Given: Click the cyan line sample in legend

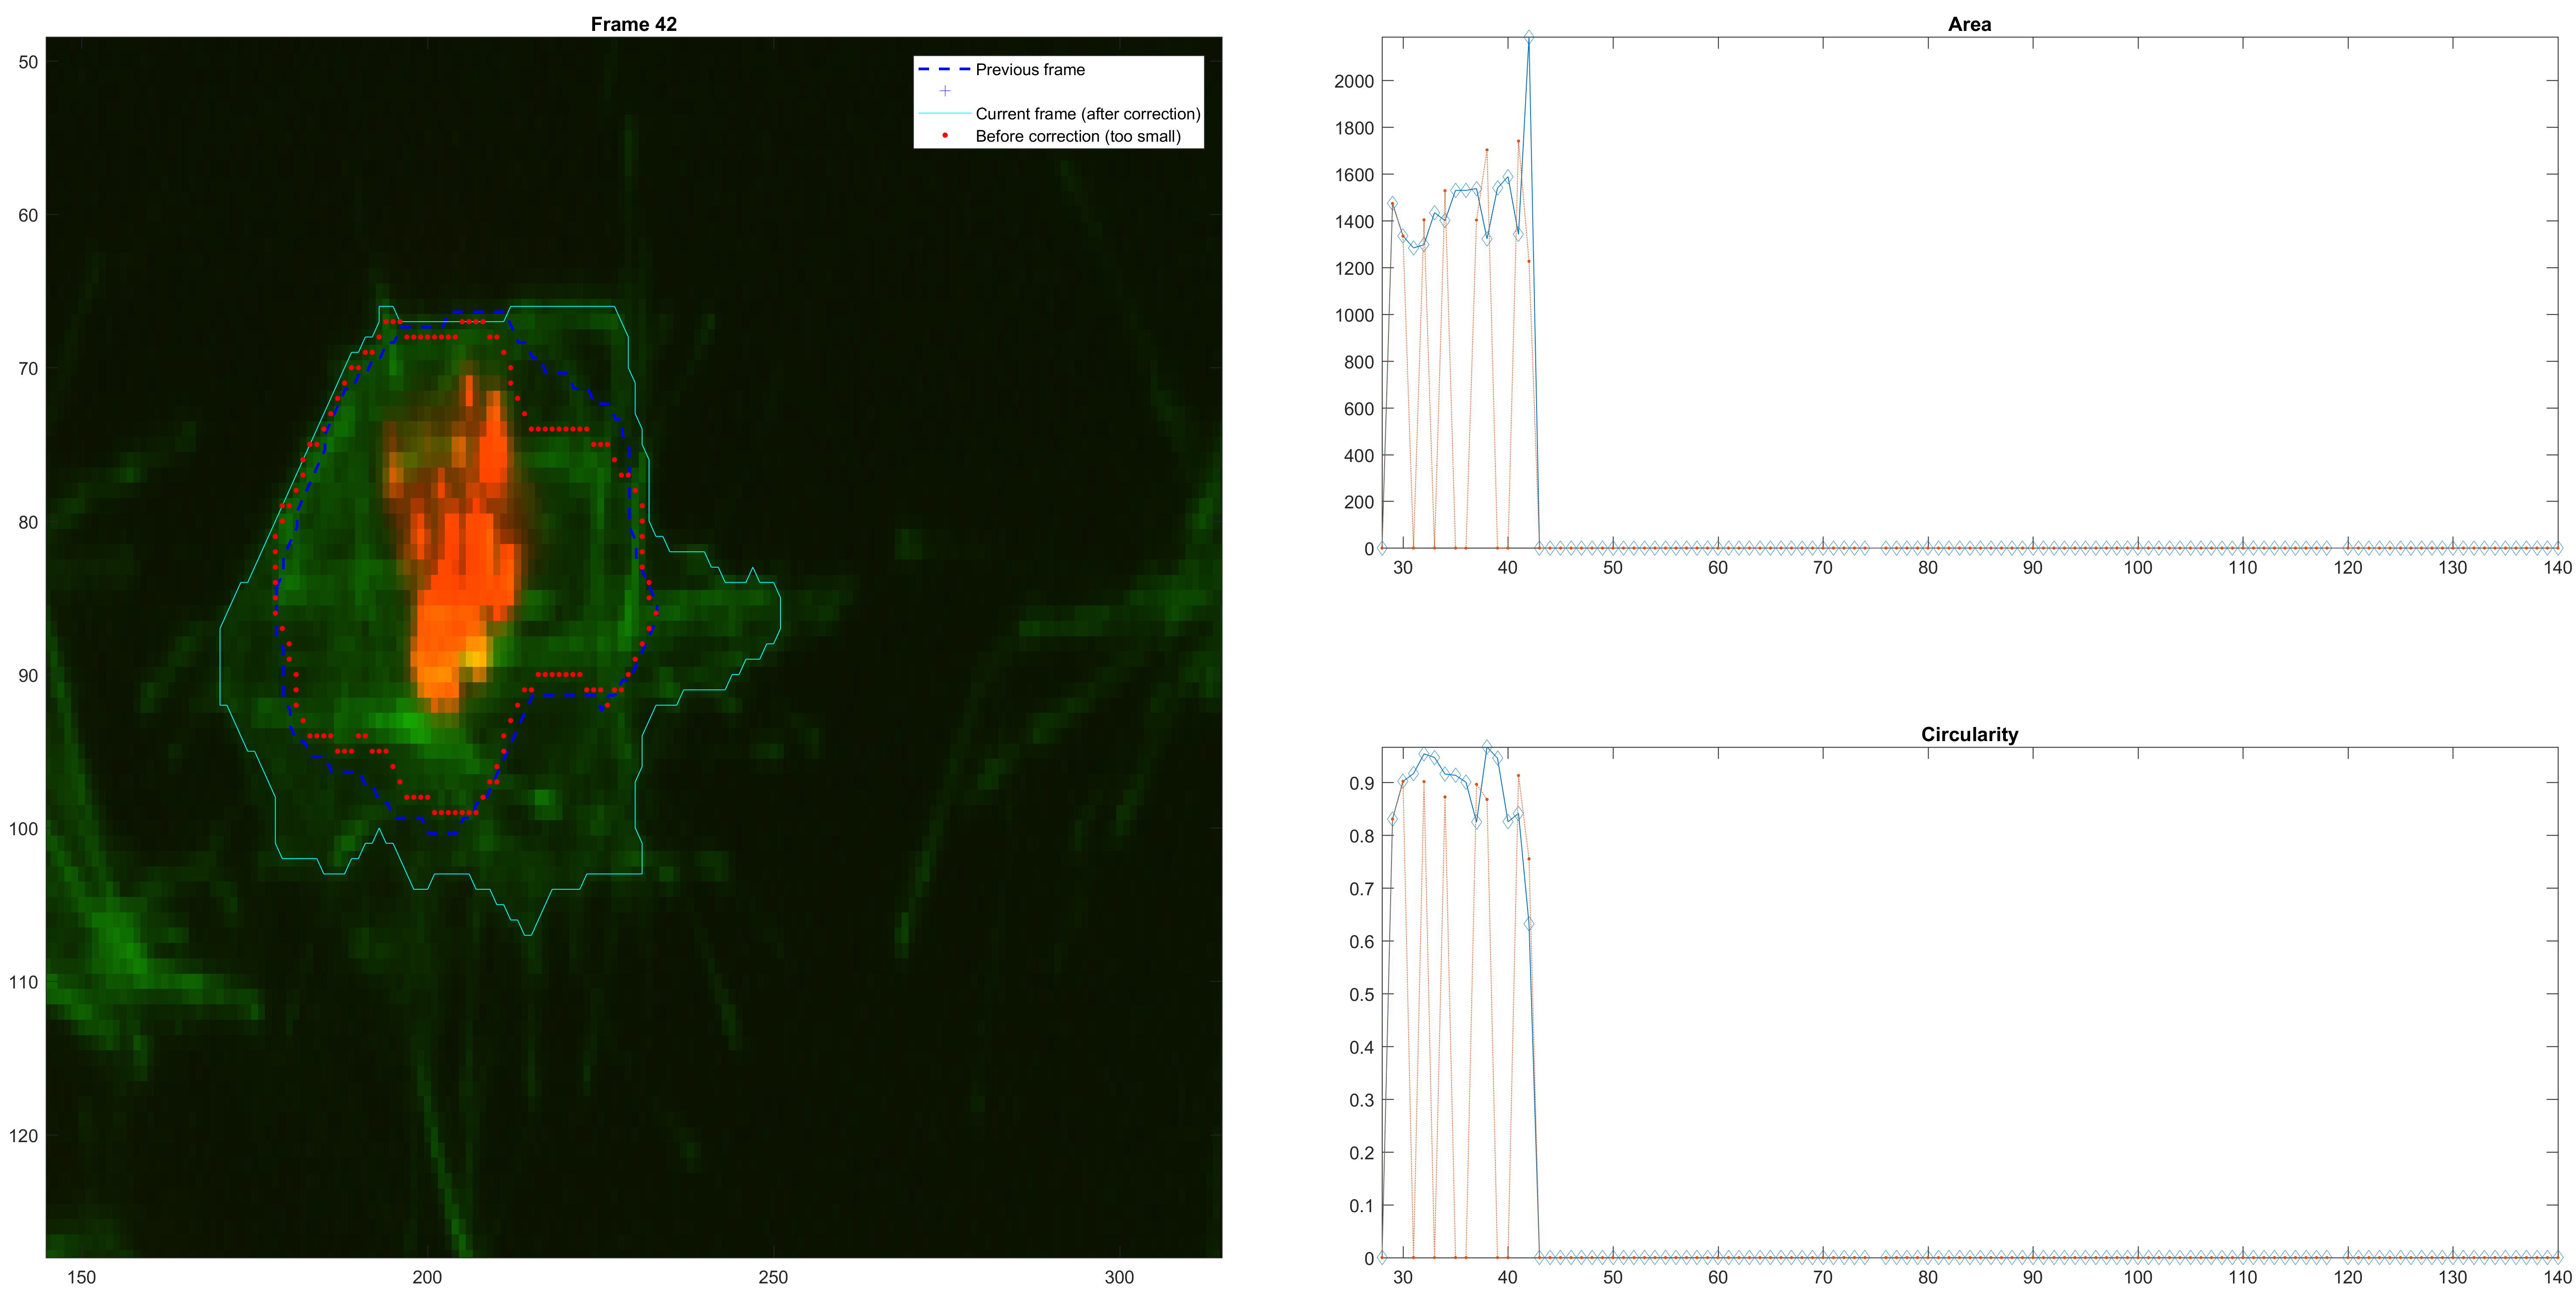Looking at the screenshot, I should coord(944,113).
